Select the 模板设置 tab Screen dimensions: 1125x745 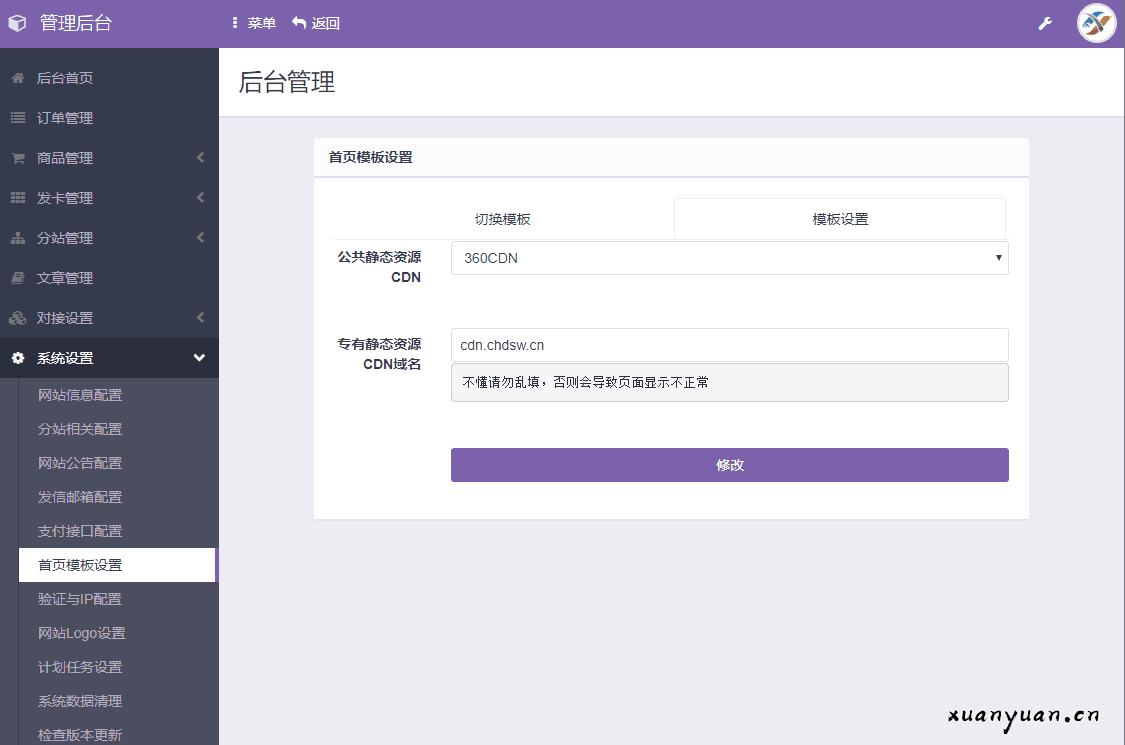point(840,218)
